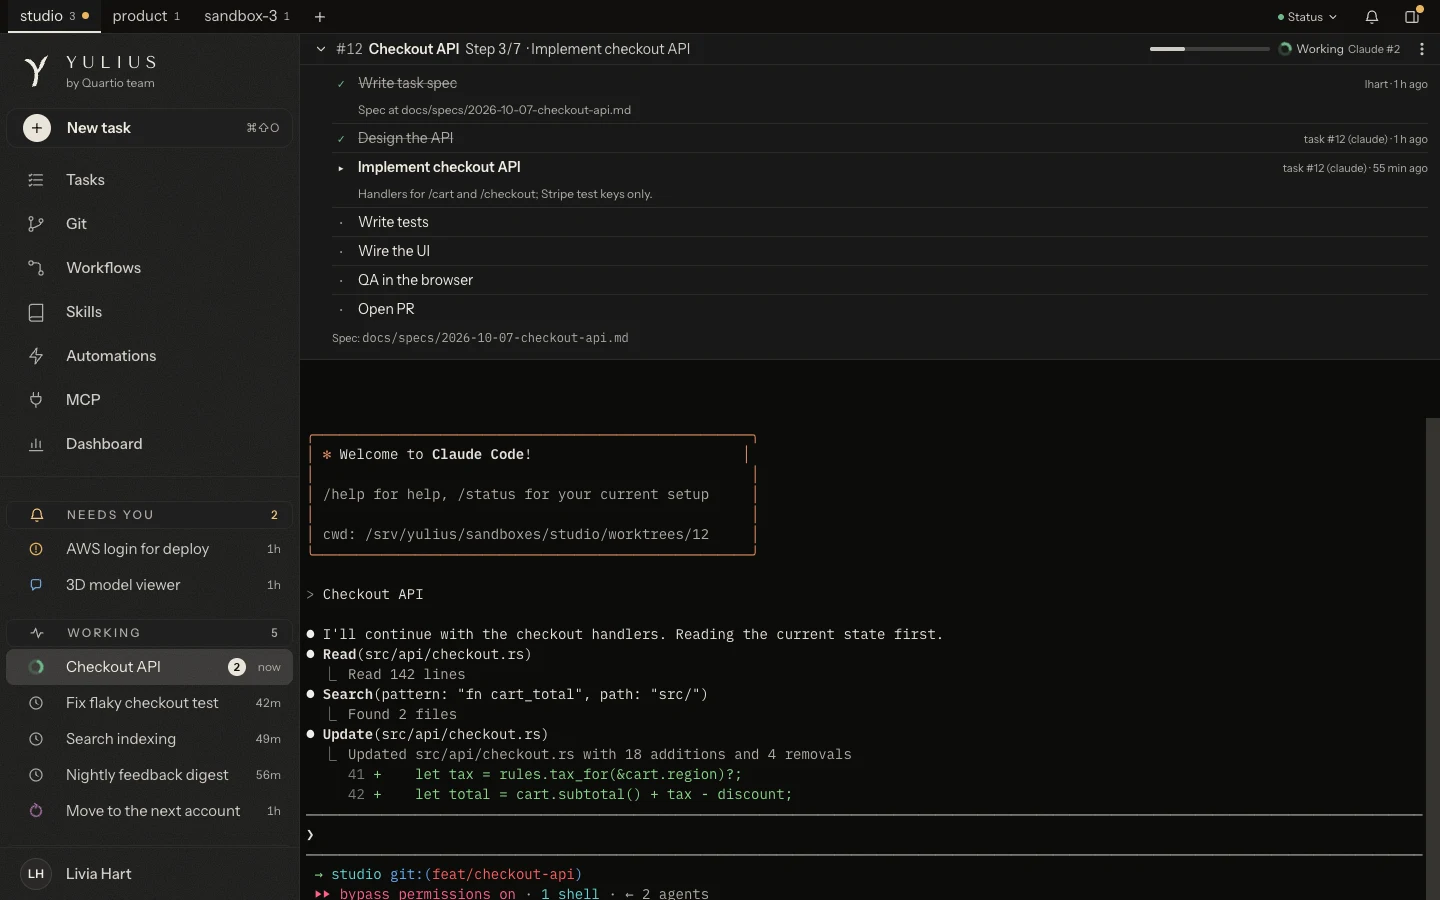1440x900 pixels.
Task: Open Tasks list icon in sidebar
Action: click(x=36, y=180)
